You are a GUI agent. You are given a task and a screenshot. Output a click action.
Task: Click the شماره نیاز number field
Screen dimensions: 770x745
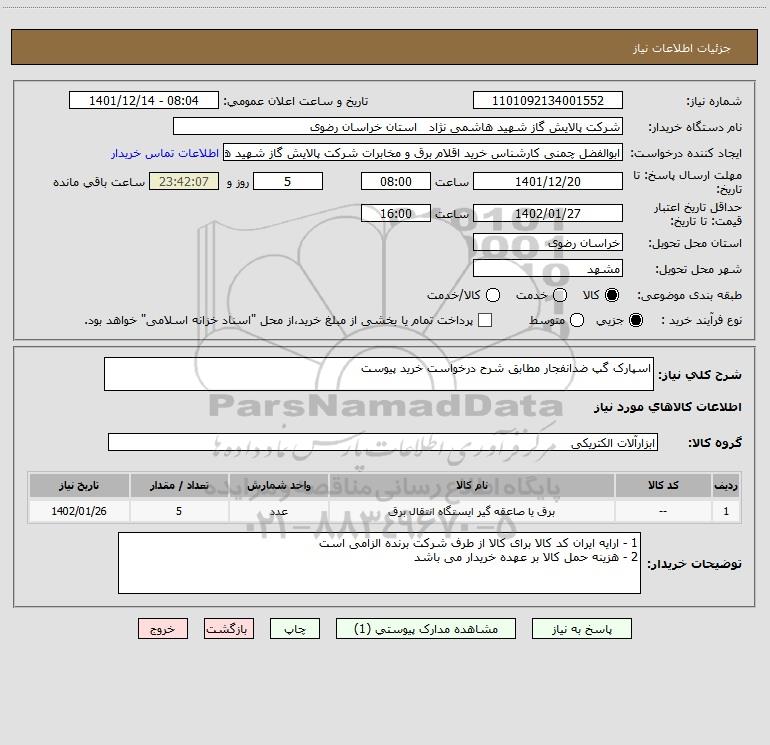click(x=548, y=101)
